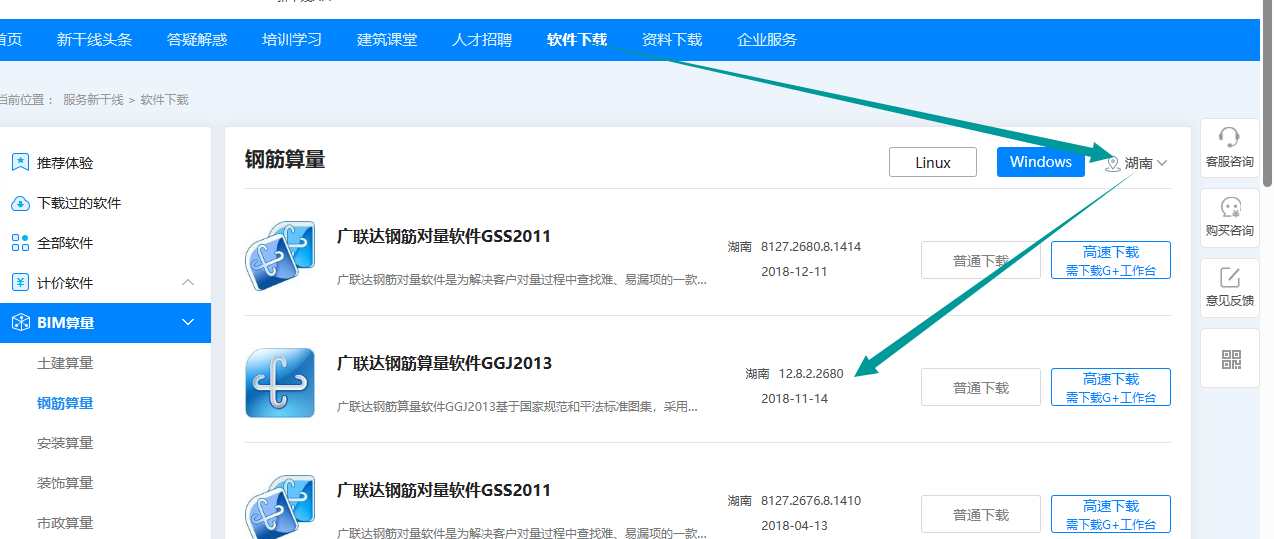Click the 计价软件 yen icon
This screenshot has height=539, width=1274.
(20, 283)
